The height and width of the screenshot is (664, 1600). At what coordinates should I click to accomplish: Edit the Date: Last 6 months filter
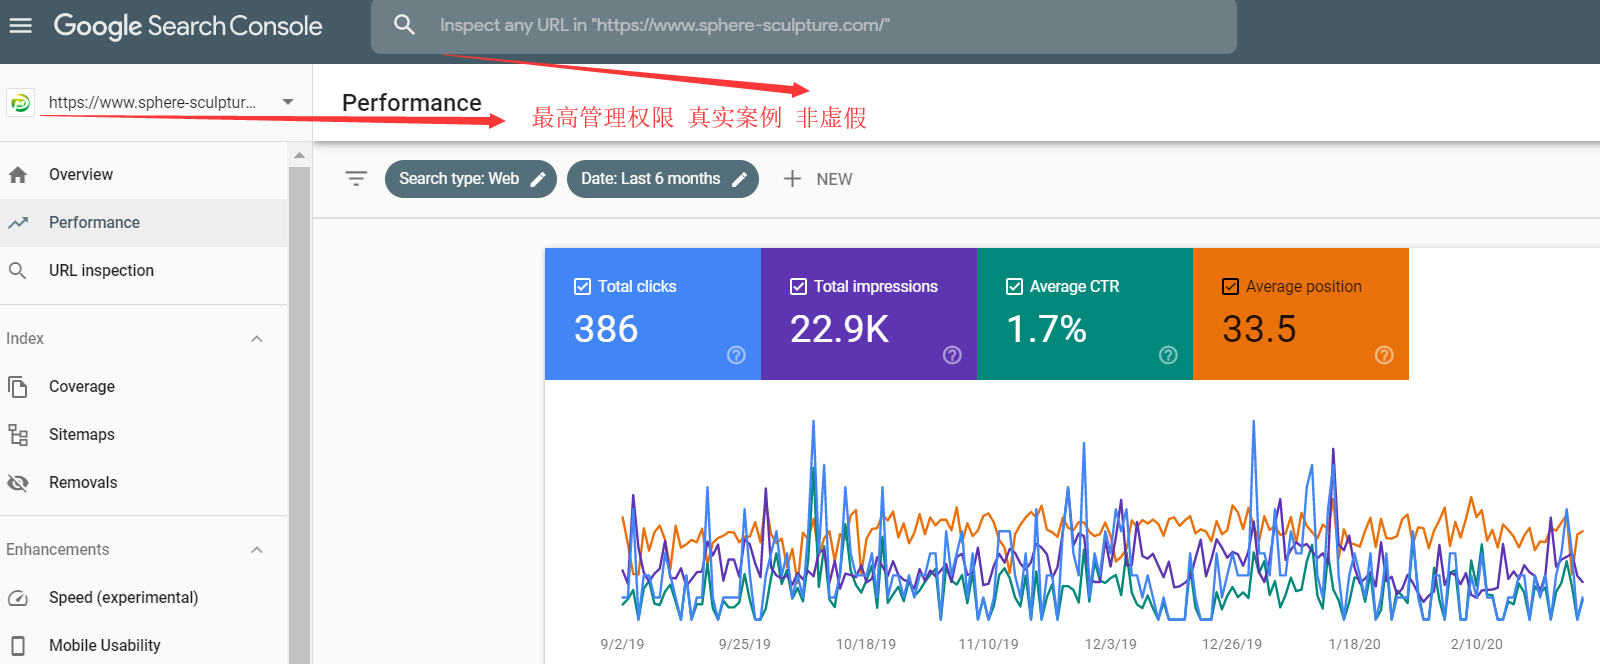tap(662, 179)
